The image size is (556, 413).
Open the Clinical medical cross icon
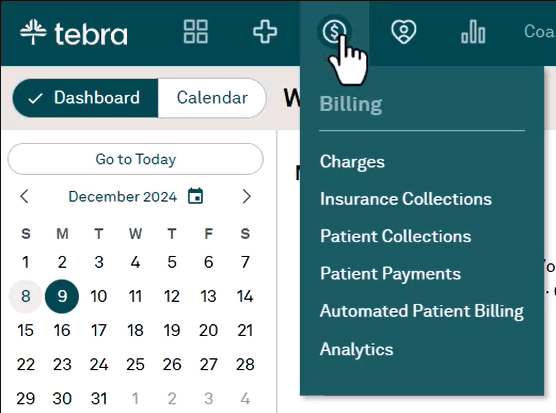[265, 32]
